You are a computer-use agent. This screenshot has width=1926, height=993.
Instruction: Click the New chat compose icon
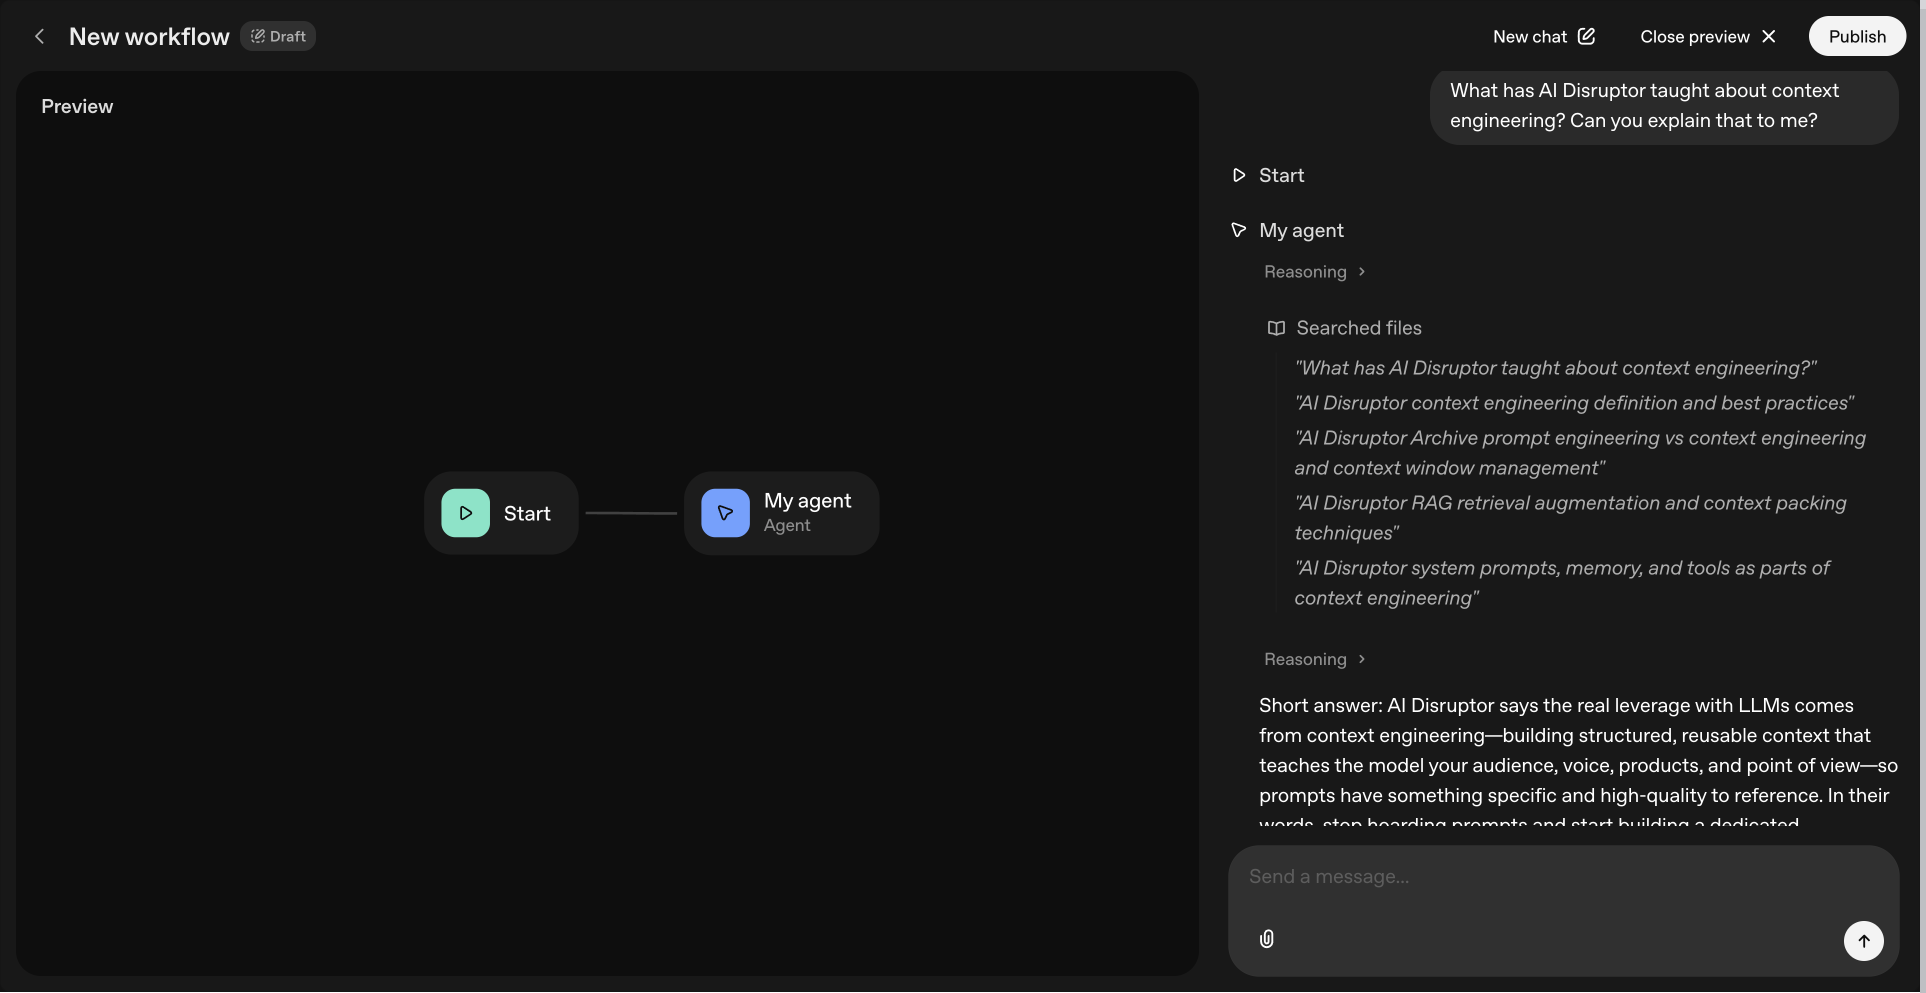[x=1586, y=36]
